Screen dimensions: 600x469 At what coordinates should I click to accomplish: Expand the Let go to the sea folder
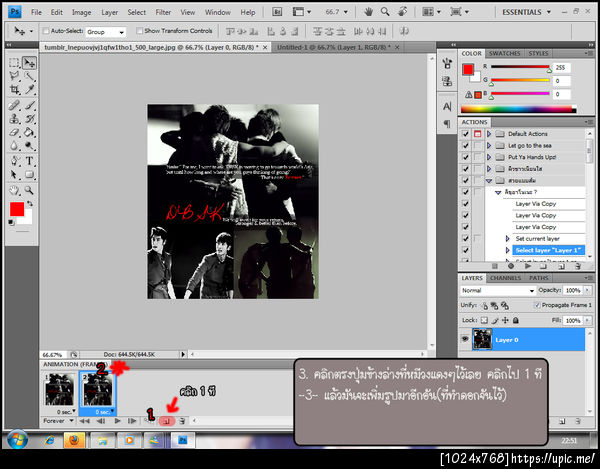(x=489, y=146)
